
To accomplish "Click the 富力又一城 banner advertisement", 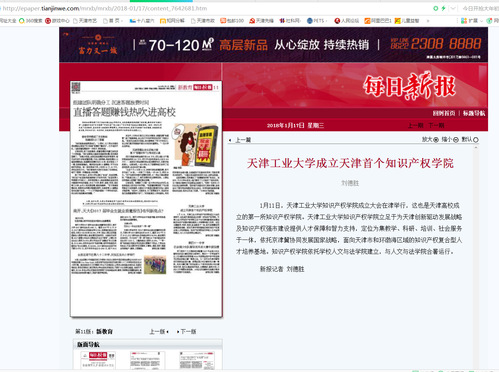I will pyautogui.click(x=273, y=45).
